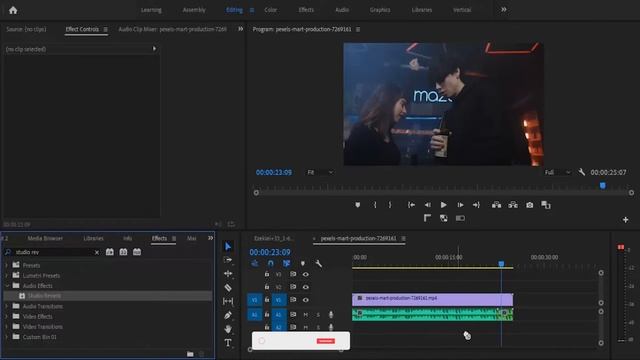Filter by 32-bit Color effects icon
The height and width of the screenshot is (360, 640).
(x=123, y=252)
